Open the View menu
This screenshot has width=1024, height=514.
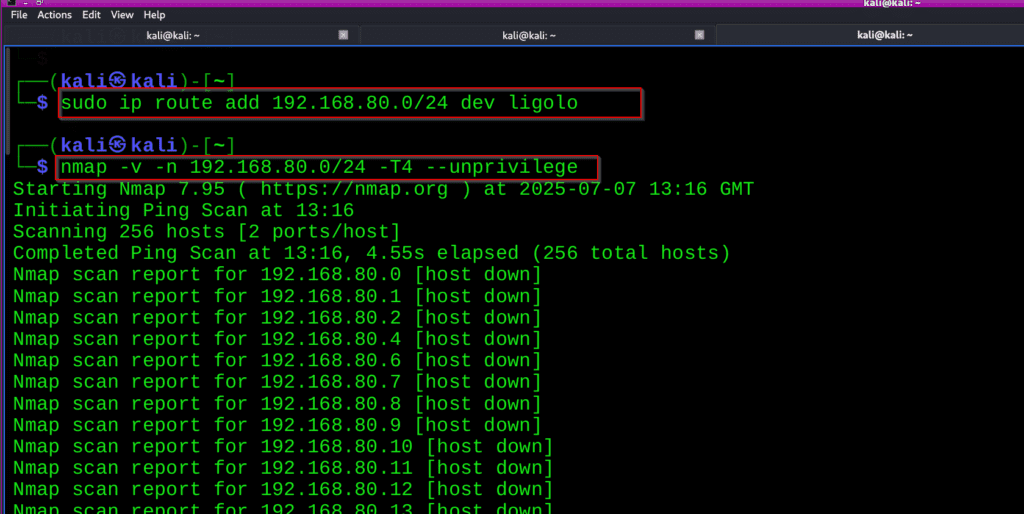coord(122,14)
